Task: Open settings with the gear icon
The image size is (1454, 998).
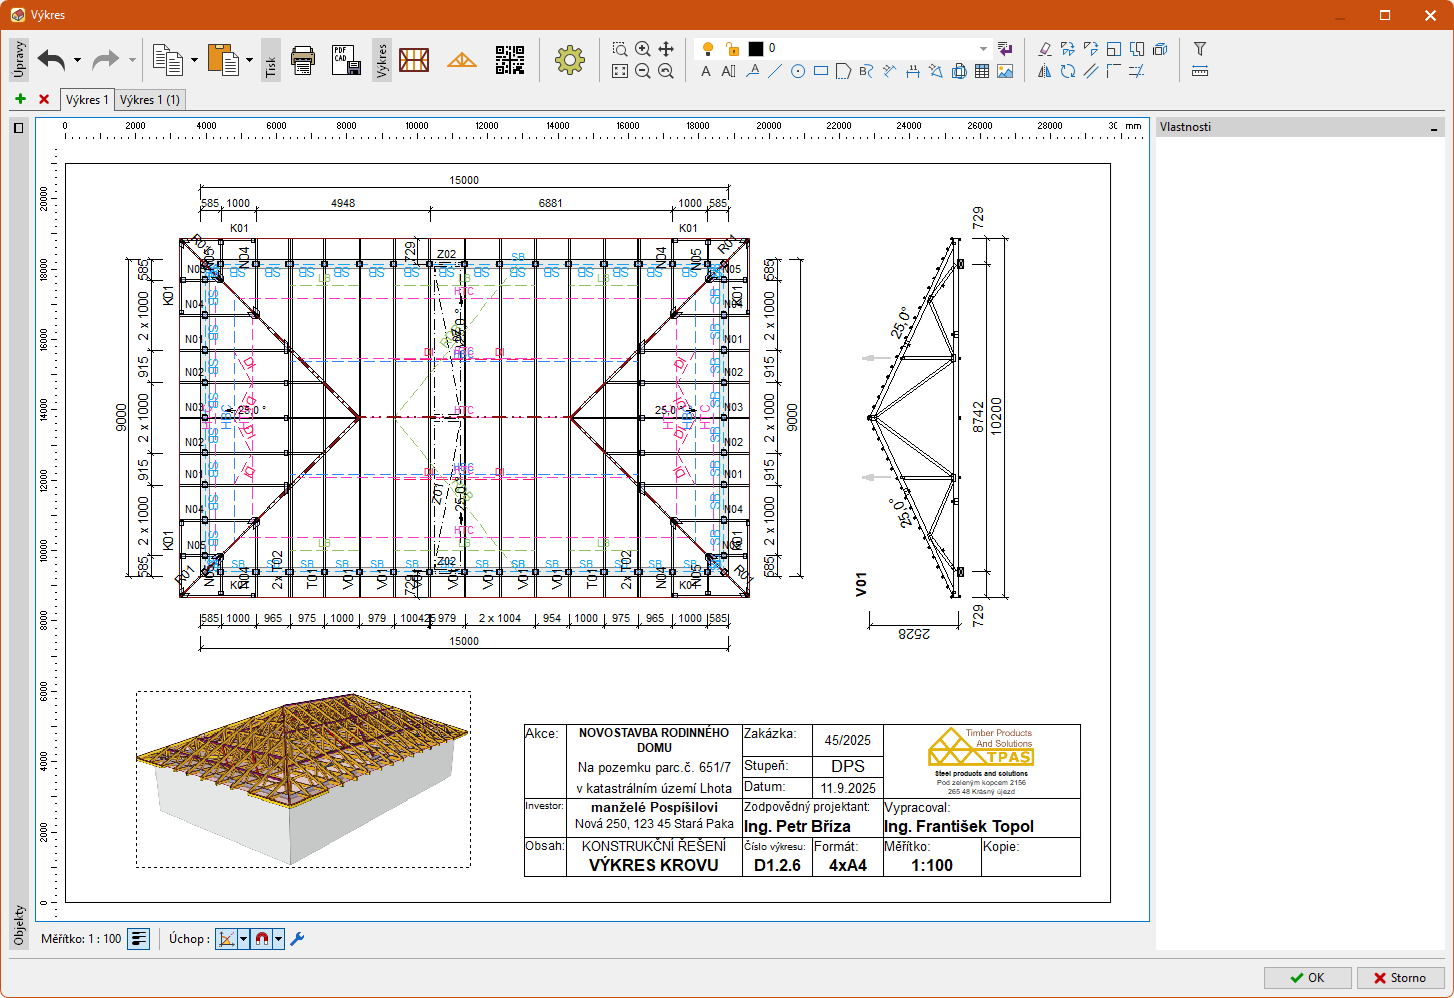Action: coord(569,60)
